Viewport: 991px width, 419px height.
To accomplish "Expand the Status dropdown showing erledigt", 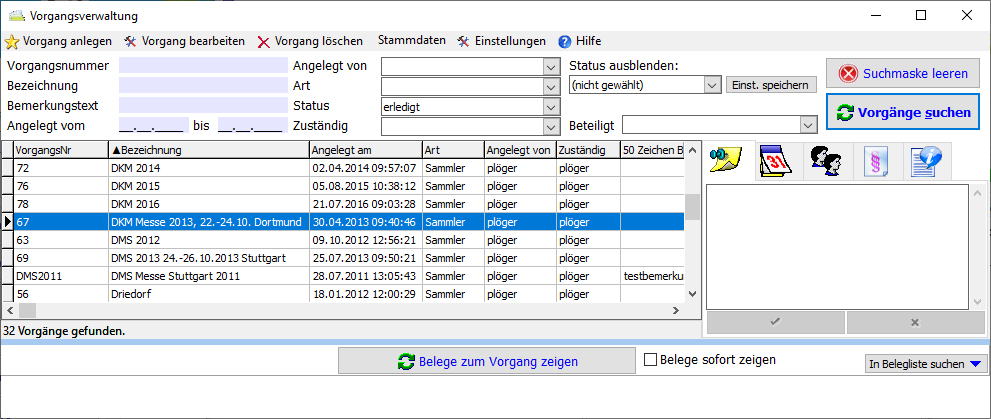I will (x=552, y=107).
